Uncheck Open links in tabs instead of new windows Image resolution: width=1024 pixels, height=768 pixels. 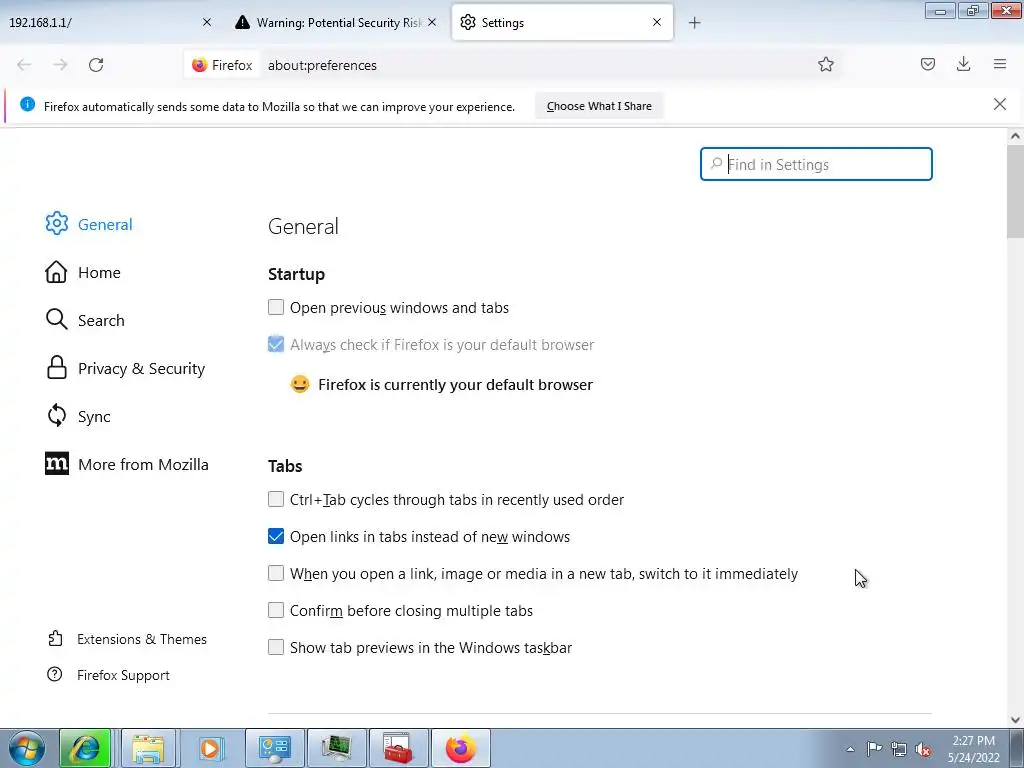[276, 536]
